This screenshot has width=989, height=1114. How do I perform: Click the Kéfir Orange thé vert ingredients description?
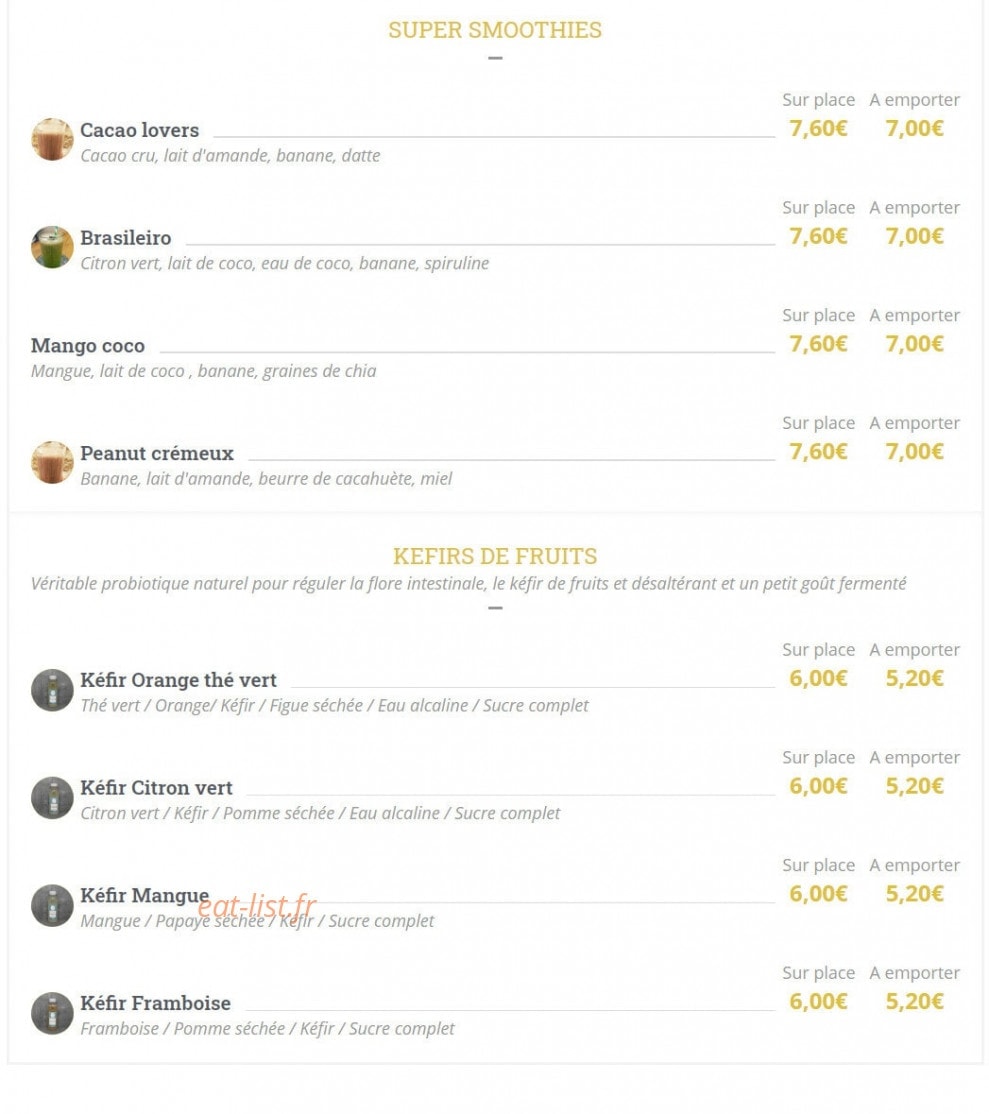click(x=335, y=705)
